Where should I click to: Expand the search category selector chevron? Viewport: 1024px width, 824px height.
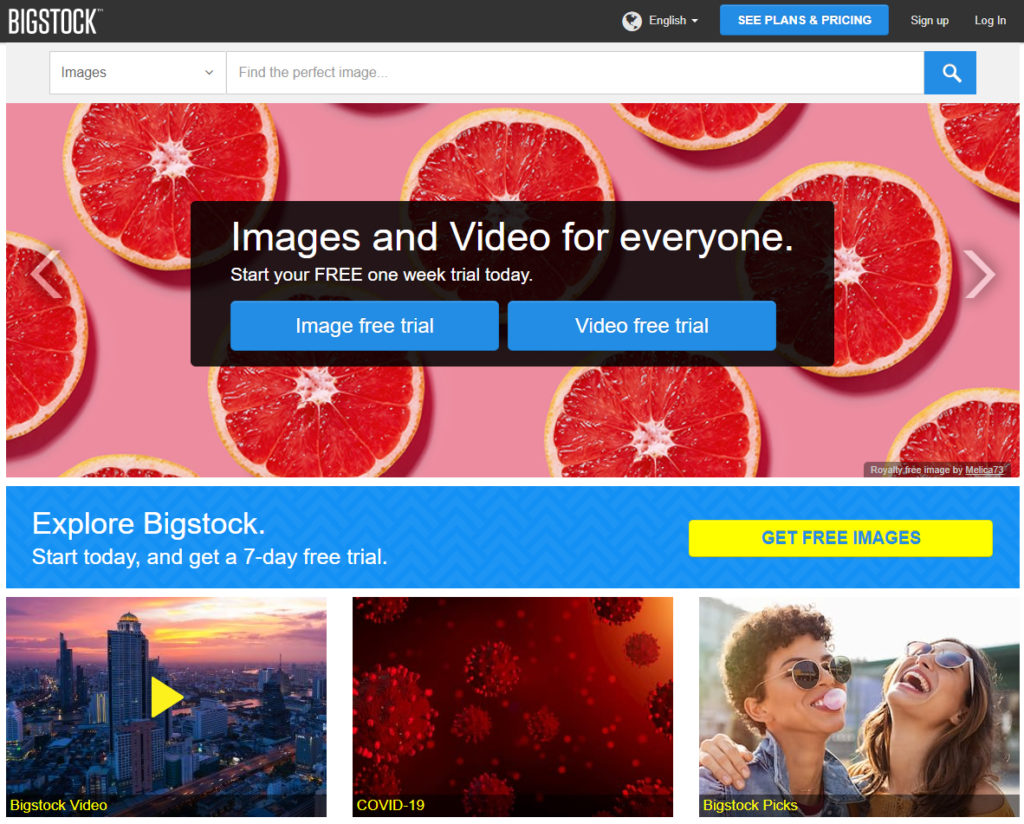point(208,72)
